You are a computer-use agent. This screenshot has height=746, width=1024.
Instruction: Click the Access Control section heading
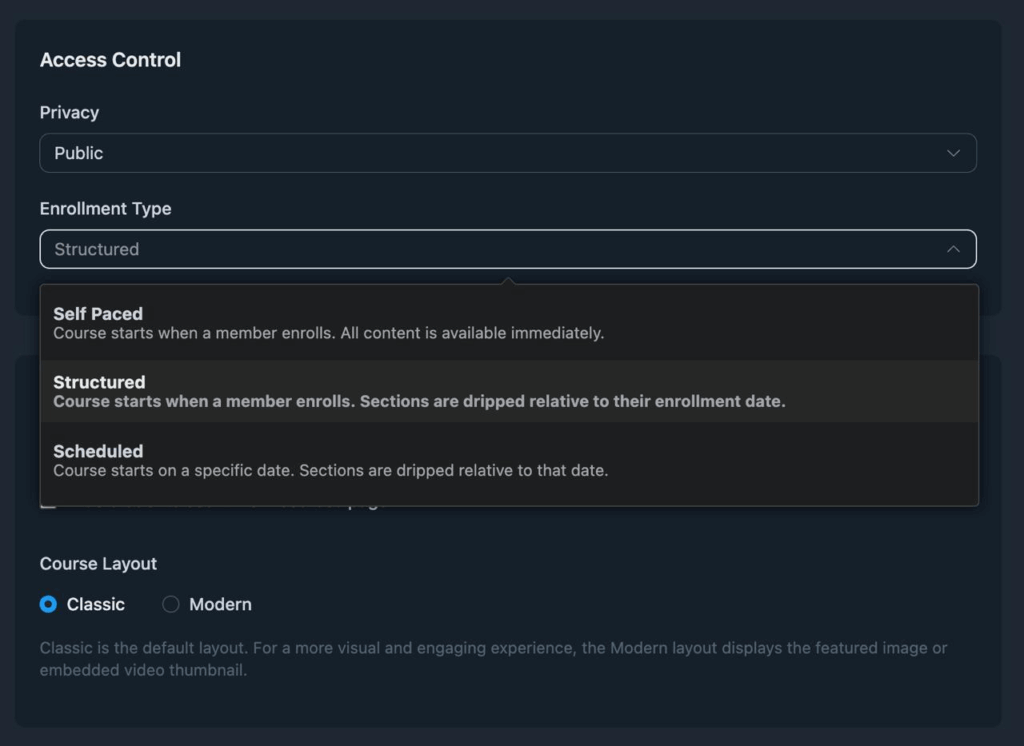click(x=110, y=60)
